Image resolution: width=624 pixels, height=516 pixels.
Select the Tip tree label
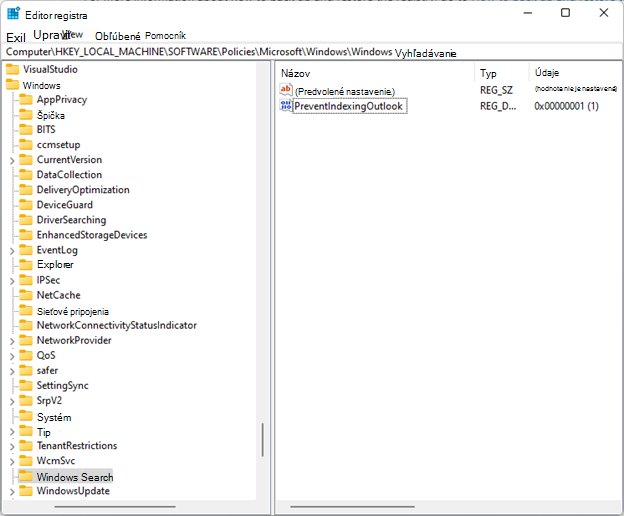pos(44,432)
